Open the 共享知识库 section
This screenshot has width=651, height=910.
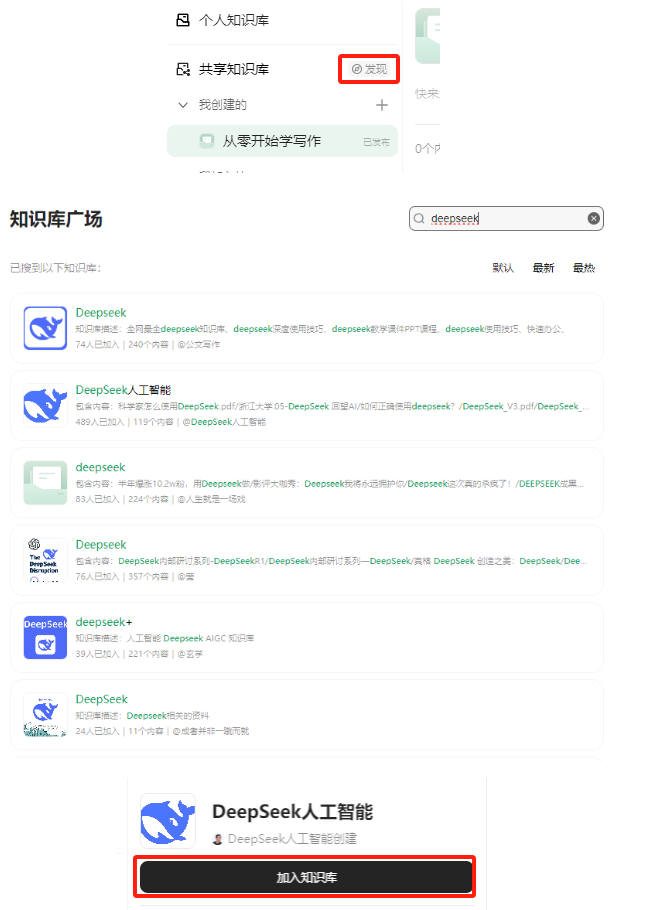point(234,69)
